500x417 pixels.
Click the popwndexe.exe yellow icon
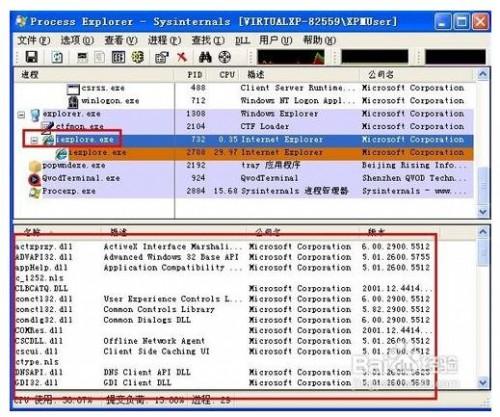point(35,166)
